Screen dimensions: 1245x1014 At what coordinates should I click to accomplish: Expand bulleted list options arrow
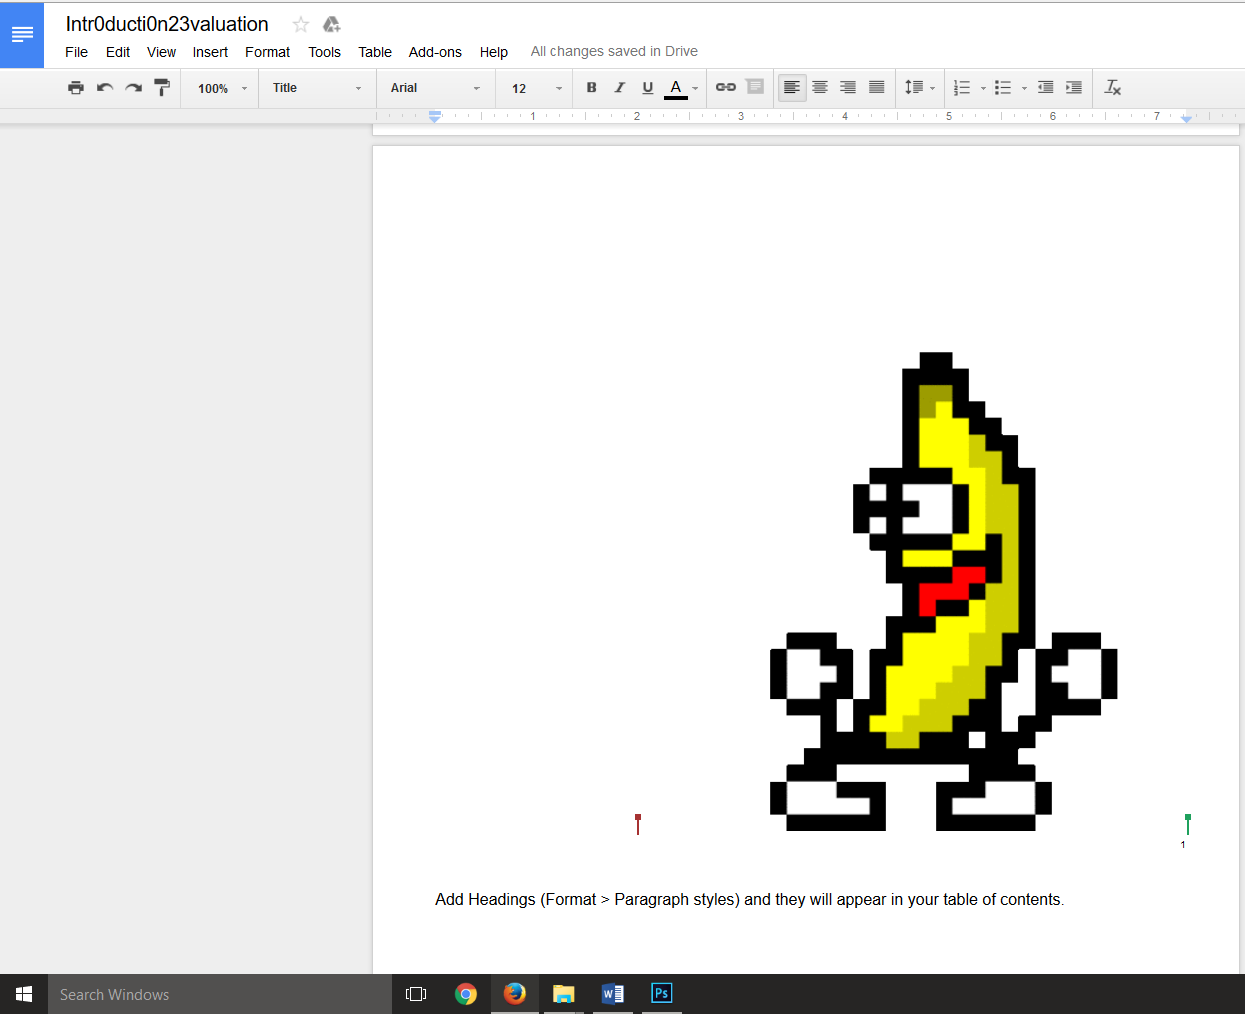pyautogui.click(x=1024, y=89)
